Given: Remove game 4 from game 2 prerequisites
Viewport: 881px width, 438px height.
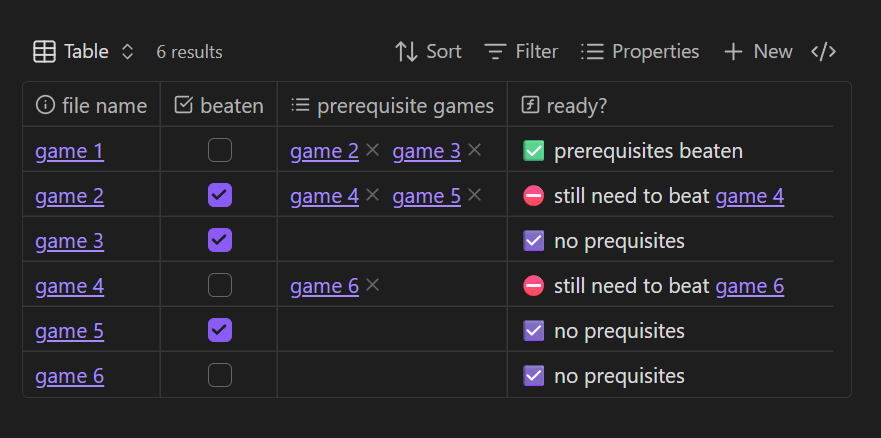Looking at the screenshot, I should (372, 195).
